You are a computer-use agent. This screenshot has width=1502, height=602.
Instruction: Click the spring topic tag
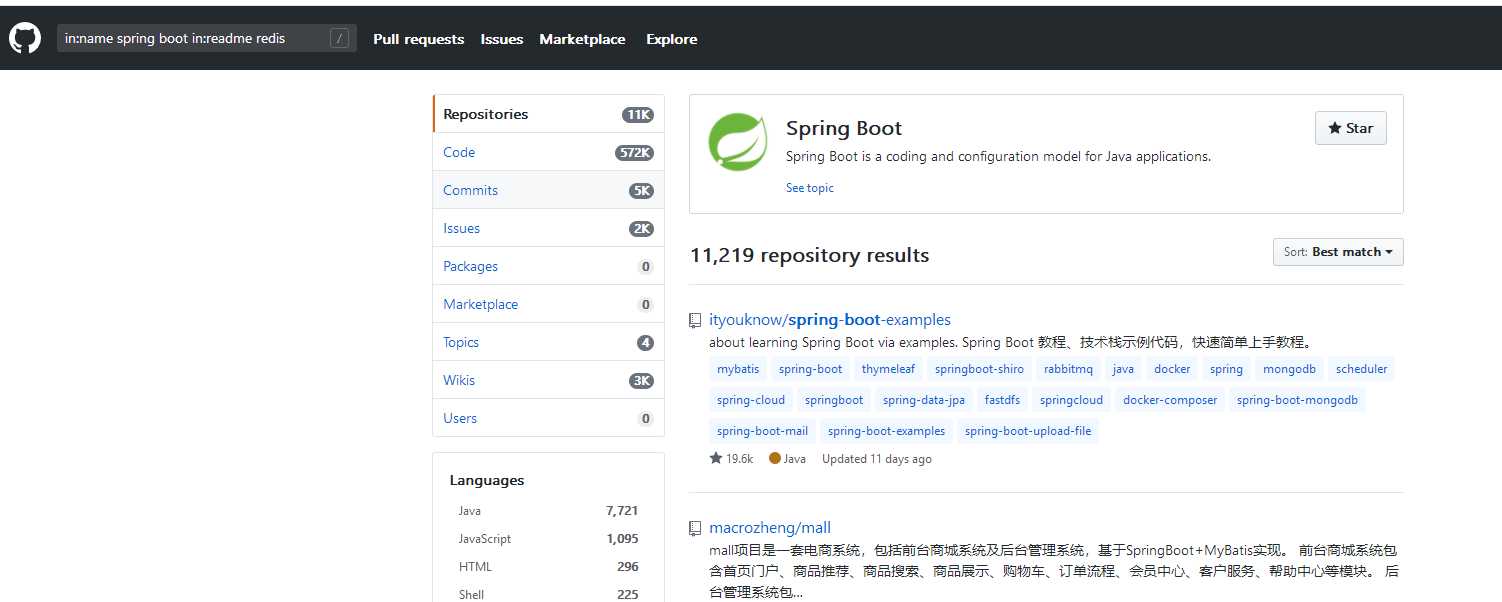(1227, 369)
